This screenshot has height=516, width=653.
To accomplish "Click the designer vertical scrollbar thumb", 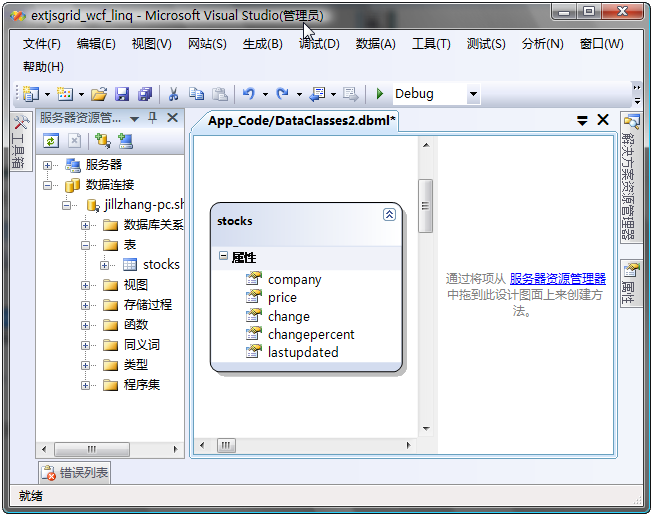I will click(425, 205).
